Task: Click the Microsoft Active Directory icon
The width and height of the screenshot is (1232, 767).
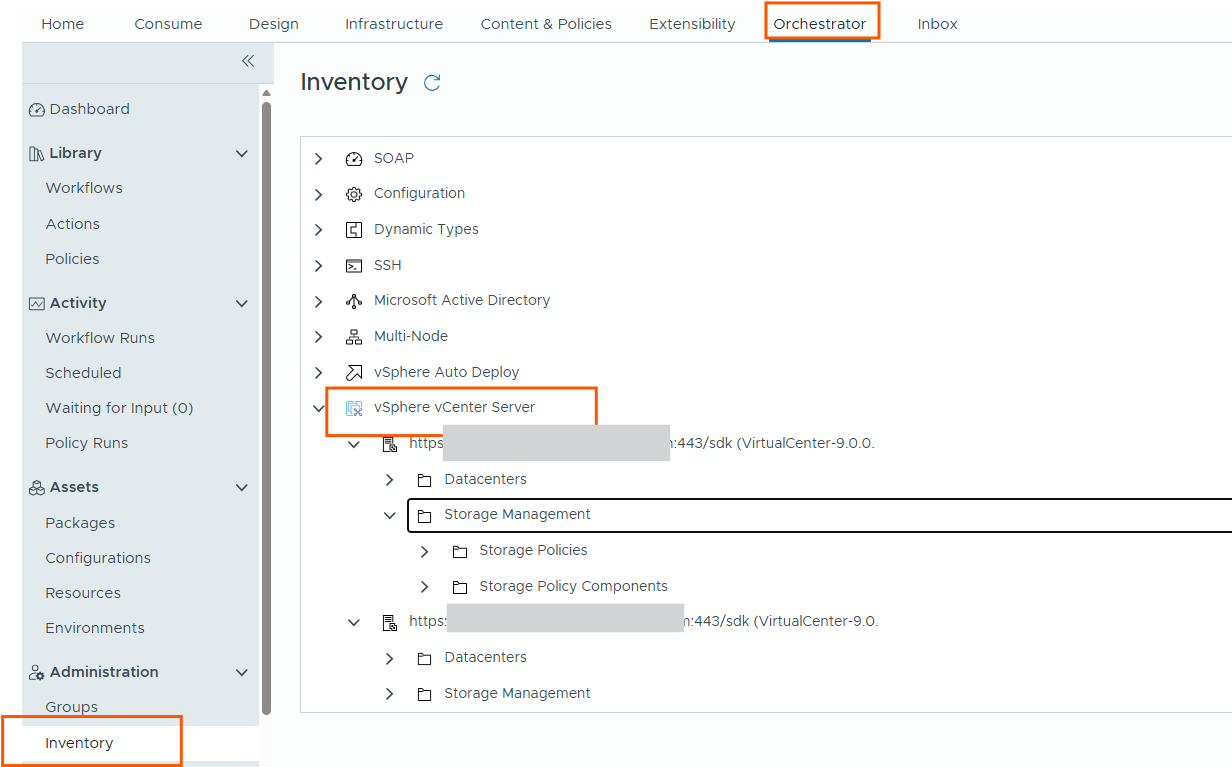Action: 353,301
